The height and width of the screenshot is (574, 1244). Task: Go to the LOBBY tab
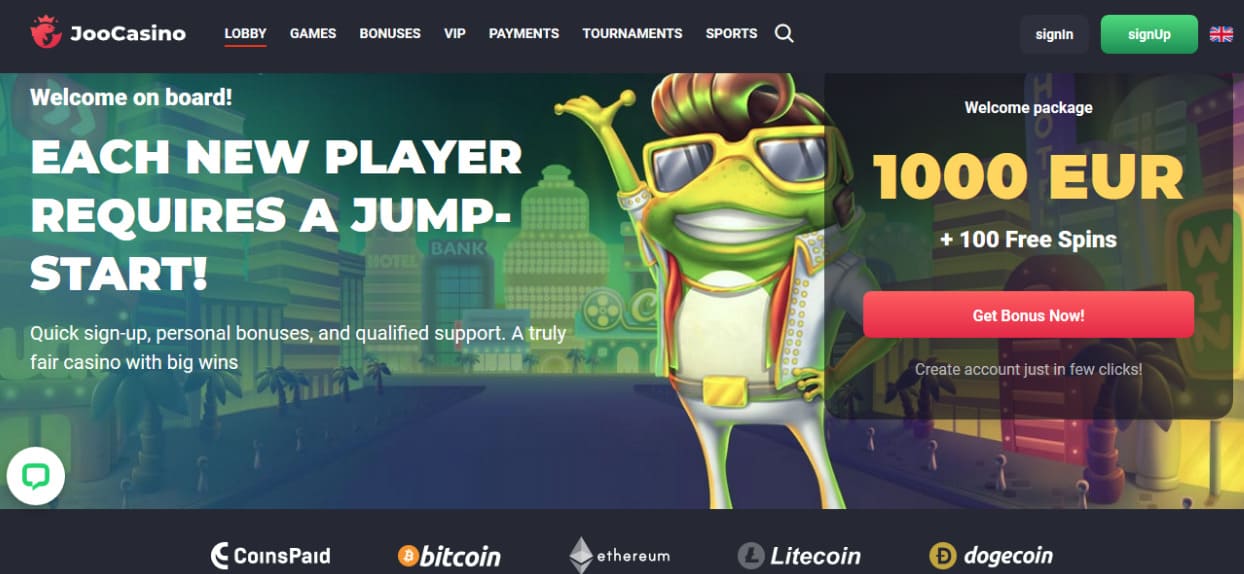click(245, 33)
